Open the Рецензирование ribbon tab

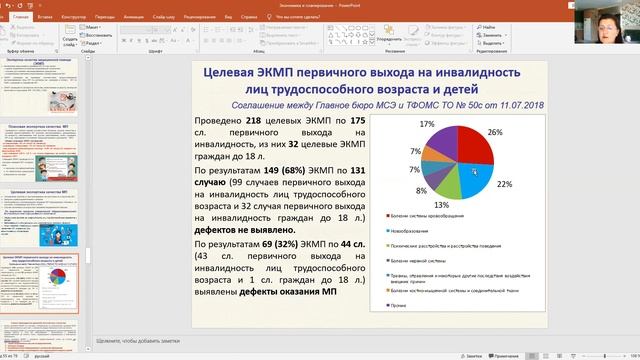(x=200, y=17)
